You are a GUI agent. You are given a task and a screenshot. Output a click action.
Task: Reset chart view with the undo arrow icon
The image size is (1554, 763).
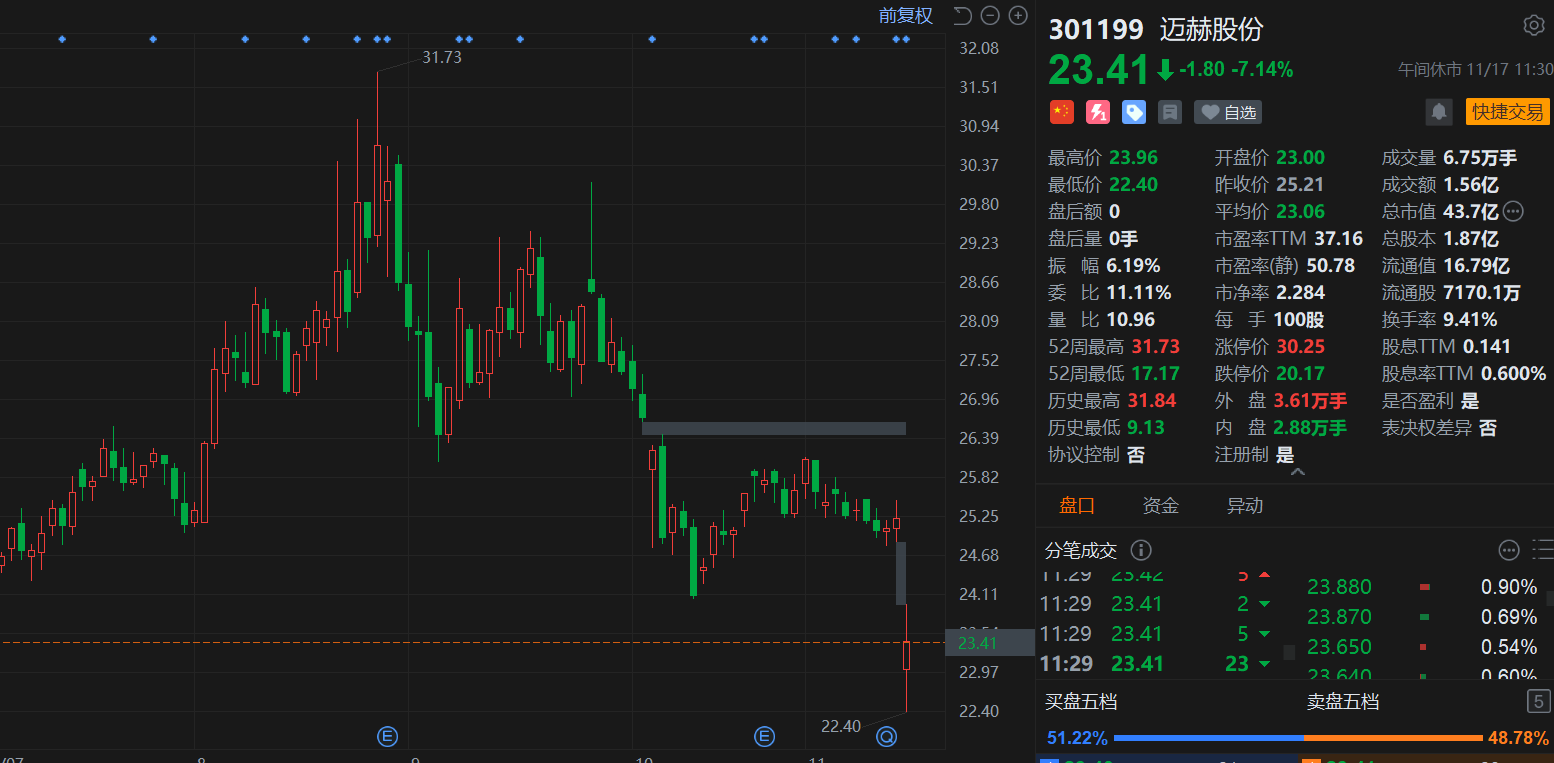(x=962, y=15)
